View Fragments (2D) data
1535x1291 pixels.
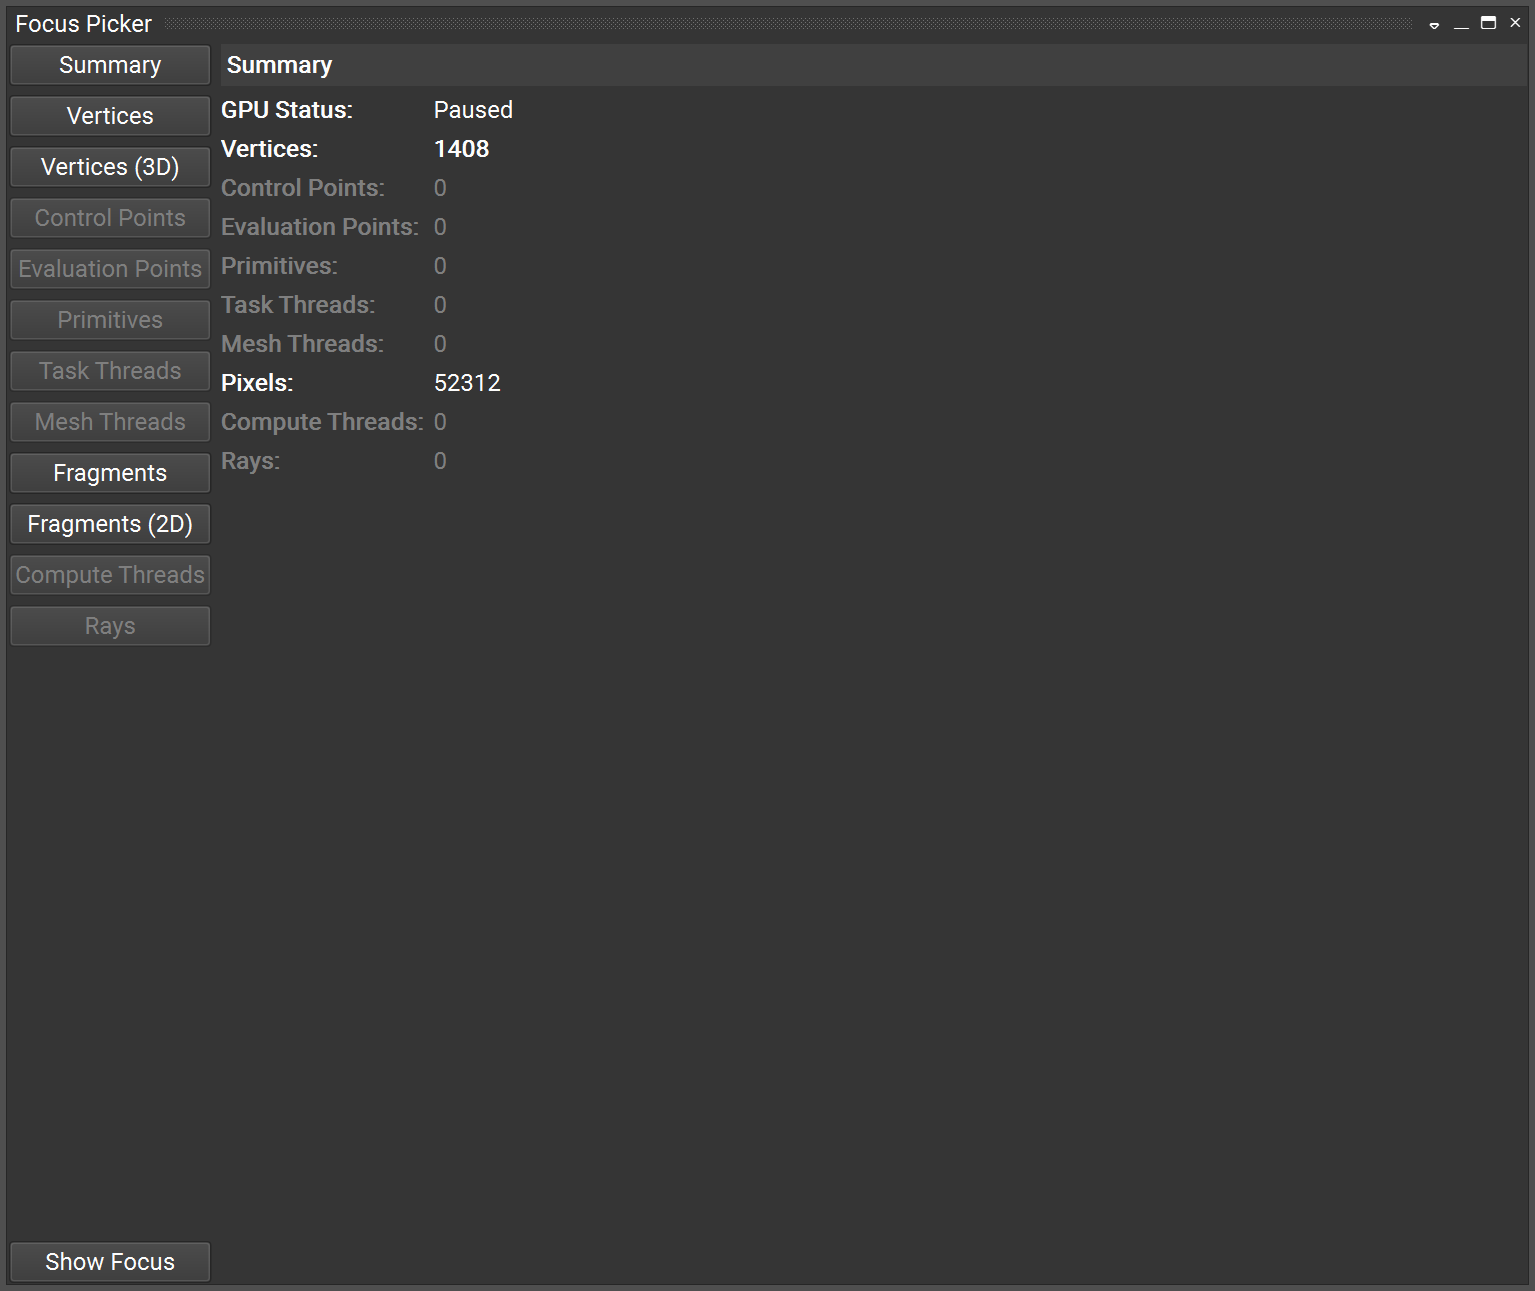pos(109,523)
